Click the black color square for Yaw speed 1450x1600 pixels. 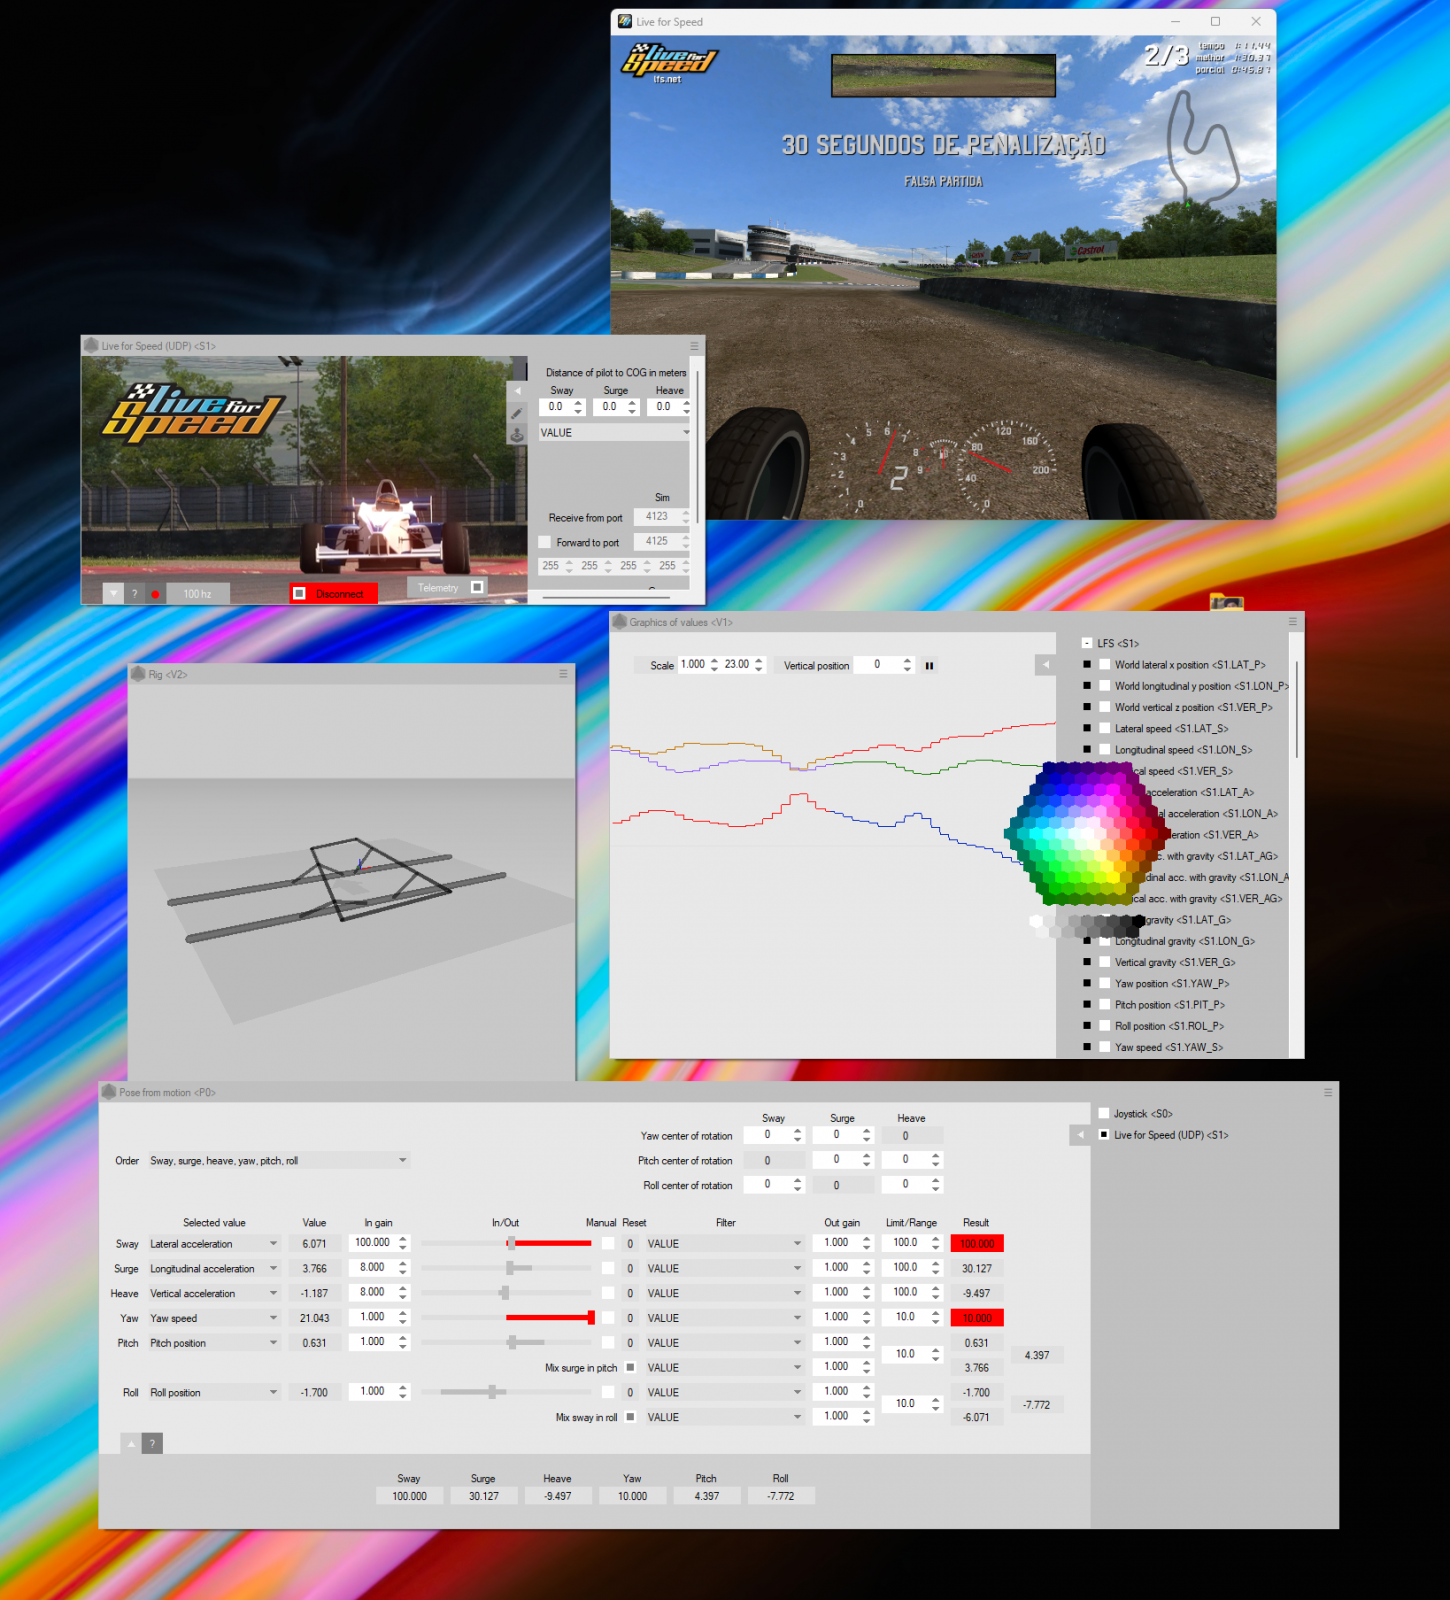[1087, 1047]
